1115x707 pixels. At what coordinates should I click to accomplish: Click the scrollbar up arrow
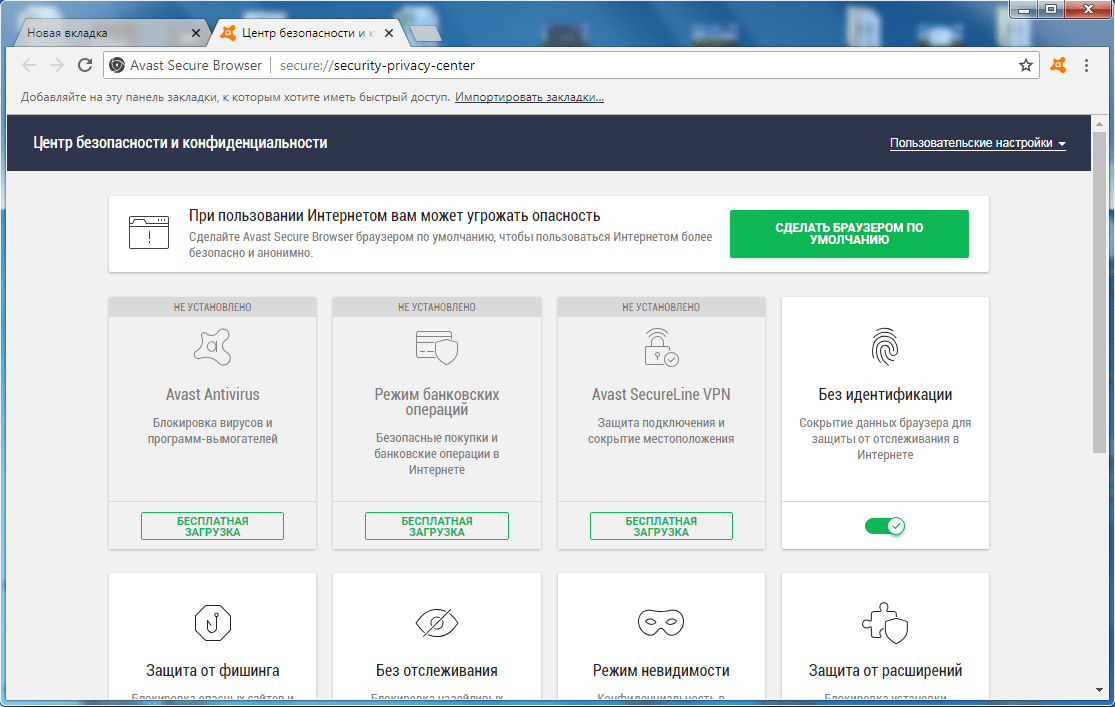(x=1100, y=123)
